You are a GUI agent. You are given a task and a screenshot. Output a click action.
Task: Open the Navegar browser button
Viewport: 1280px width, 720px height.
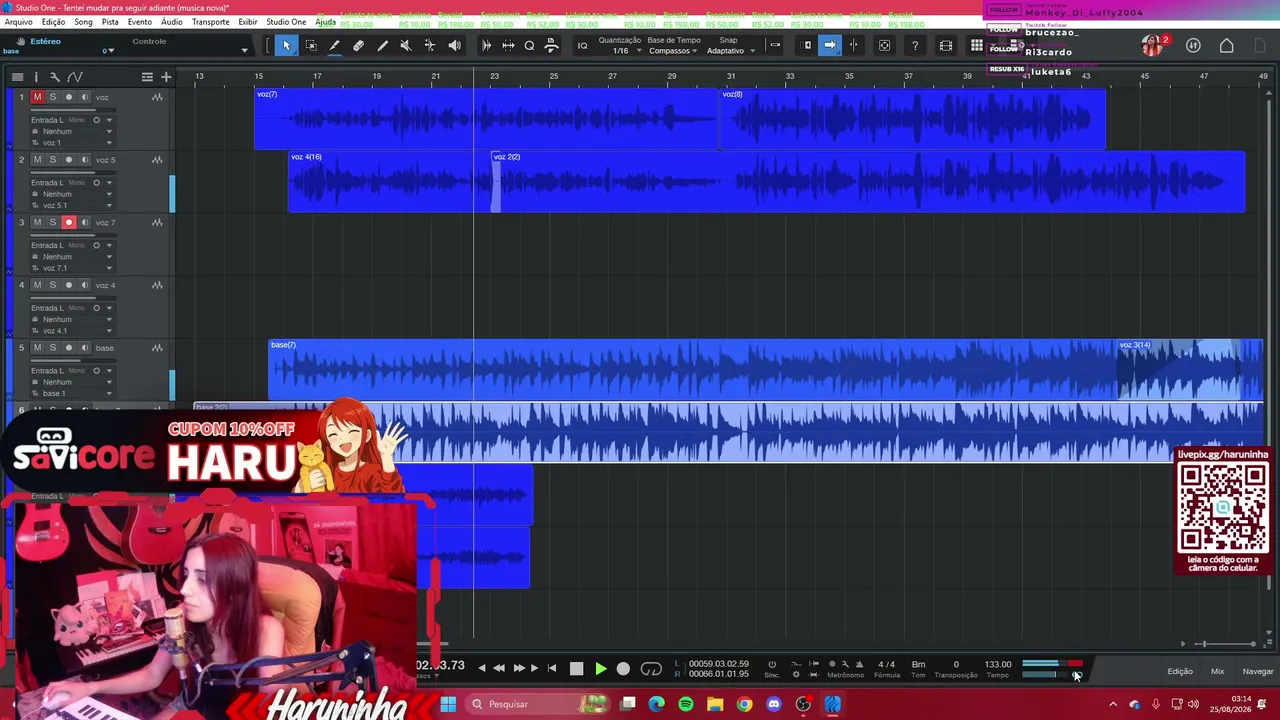click(x=1257, y=672)
